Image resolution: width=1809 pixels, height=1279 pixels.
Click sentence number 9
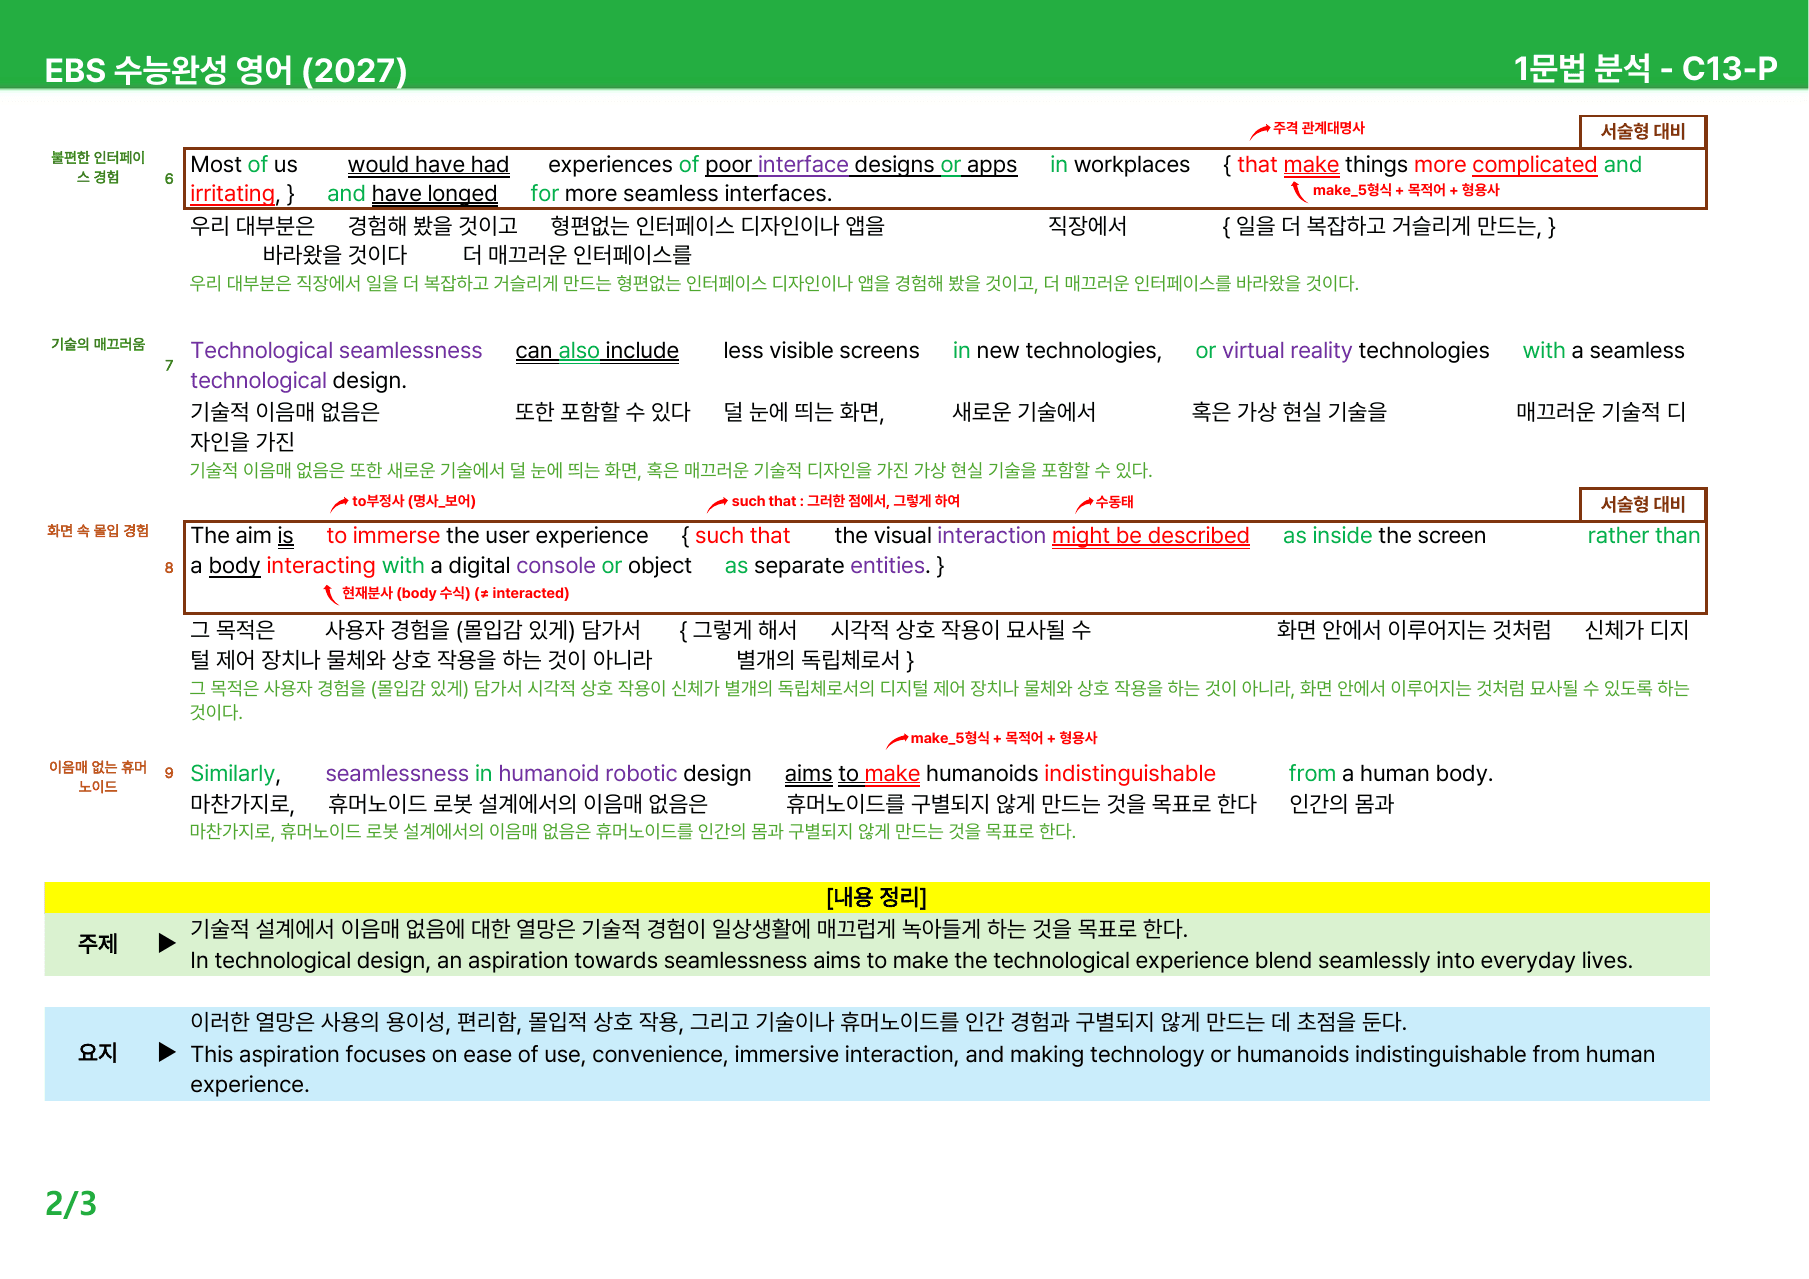tap(169, 773)
